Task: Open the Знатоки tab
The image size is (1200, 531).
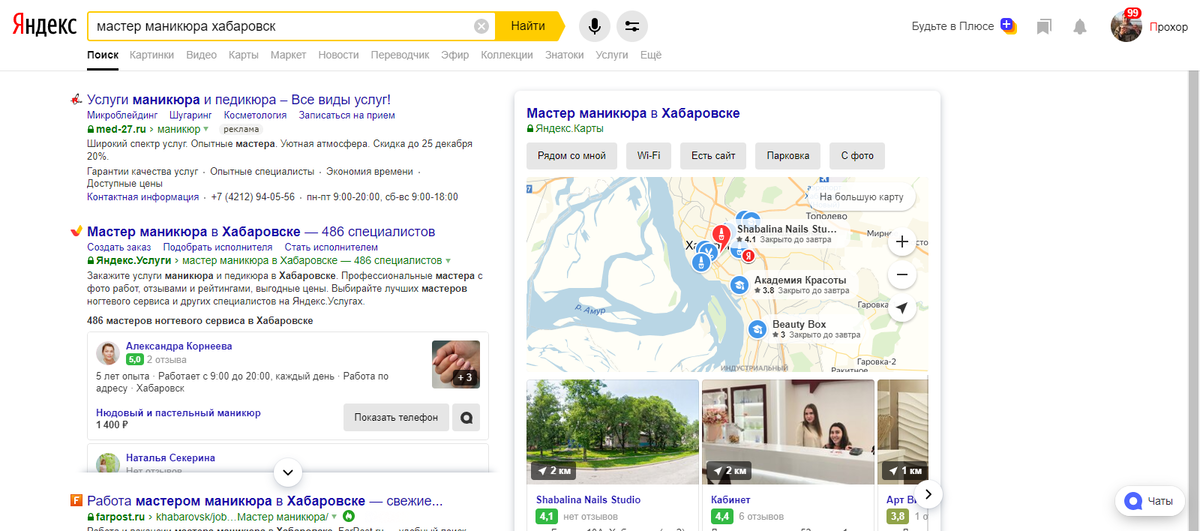Action: 565,55
